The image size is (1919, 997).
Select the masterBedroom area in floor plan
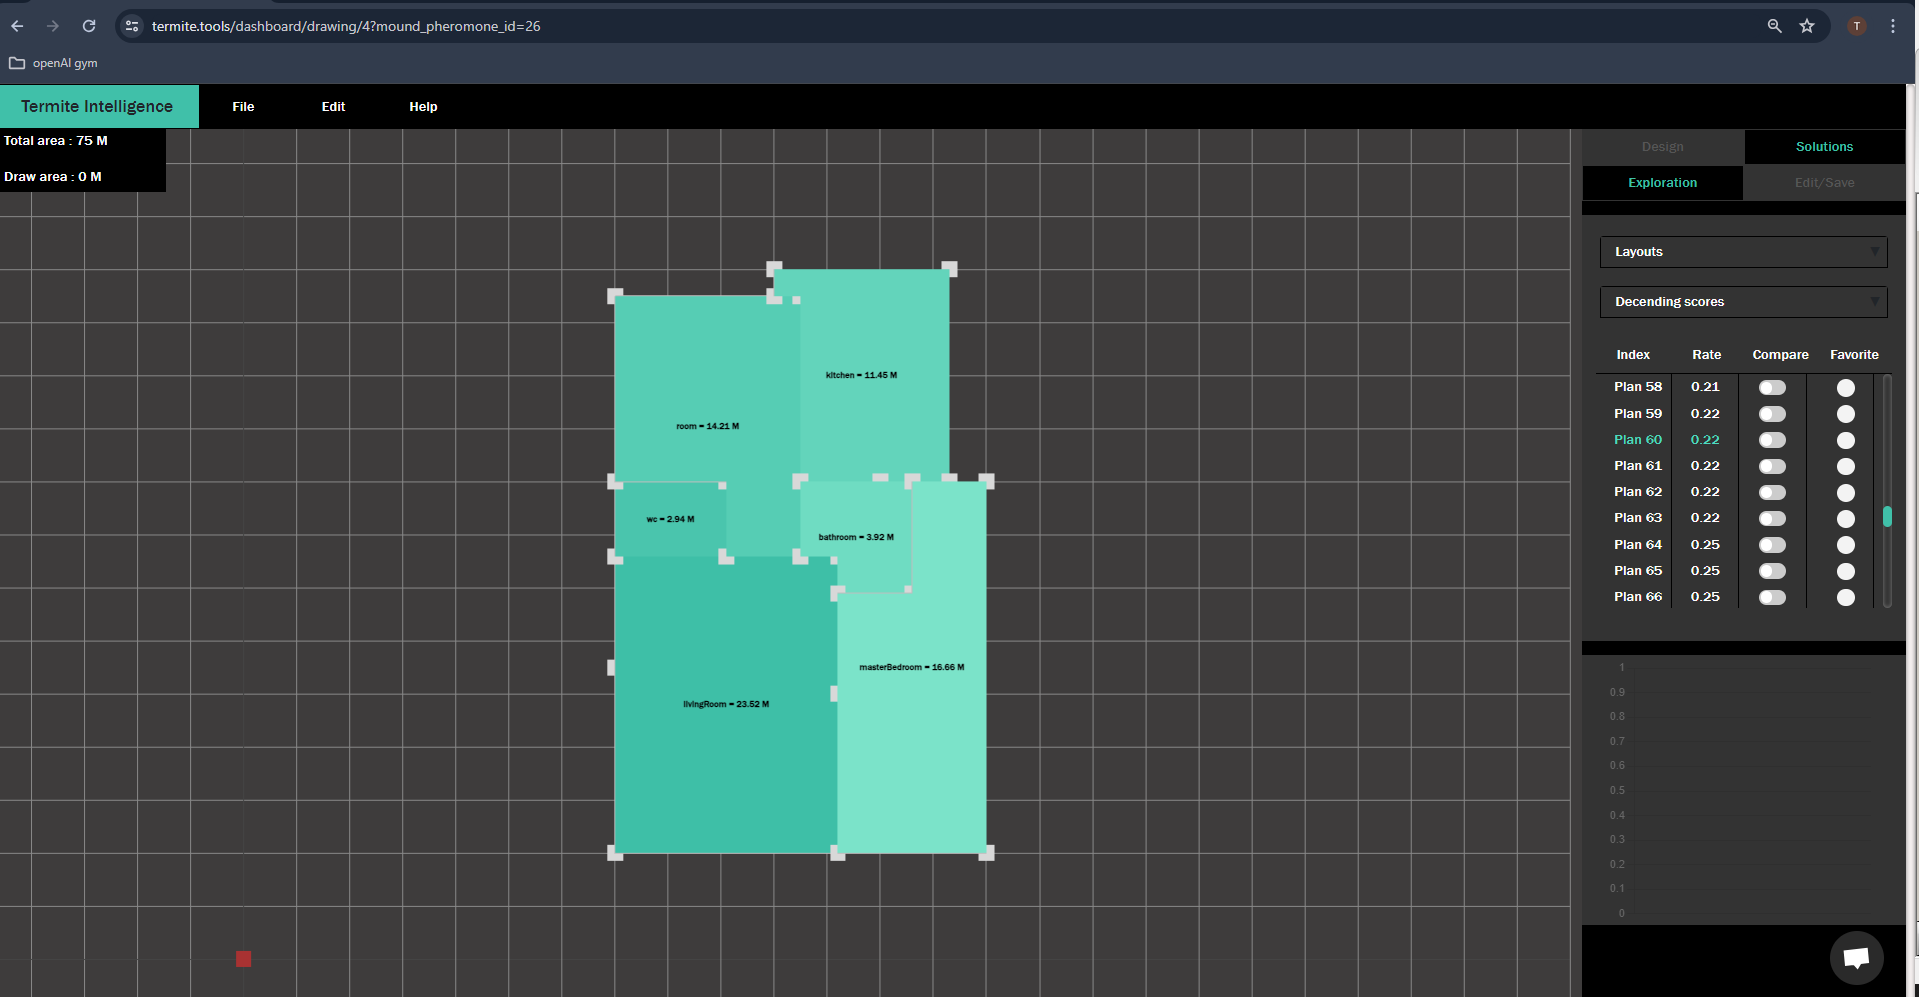[x=911, y=667]
